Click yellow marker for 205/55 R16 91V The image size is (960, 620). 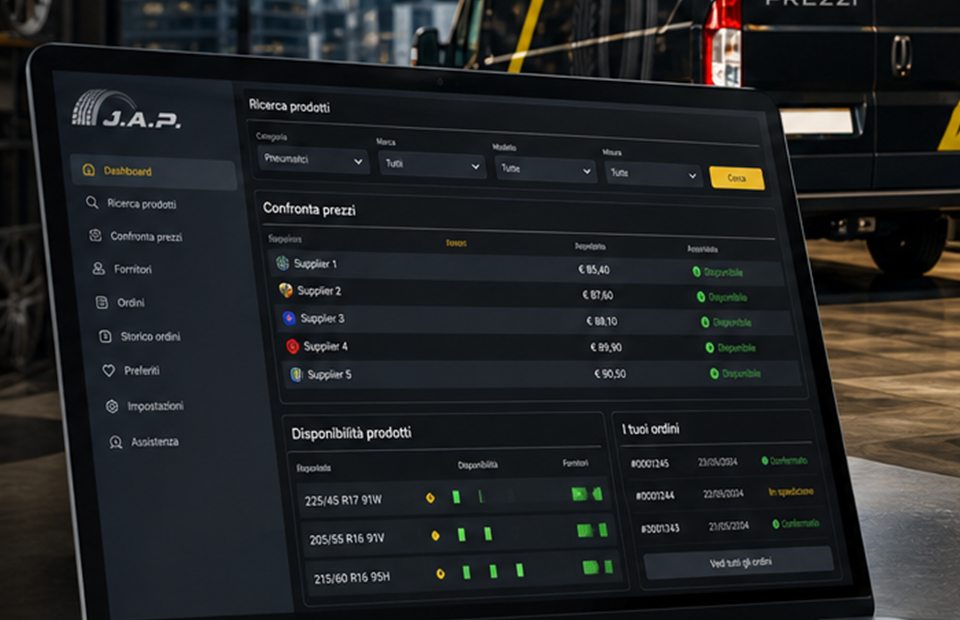[435, 536]
